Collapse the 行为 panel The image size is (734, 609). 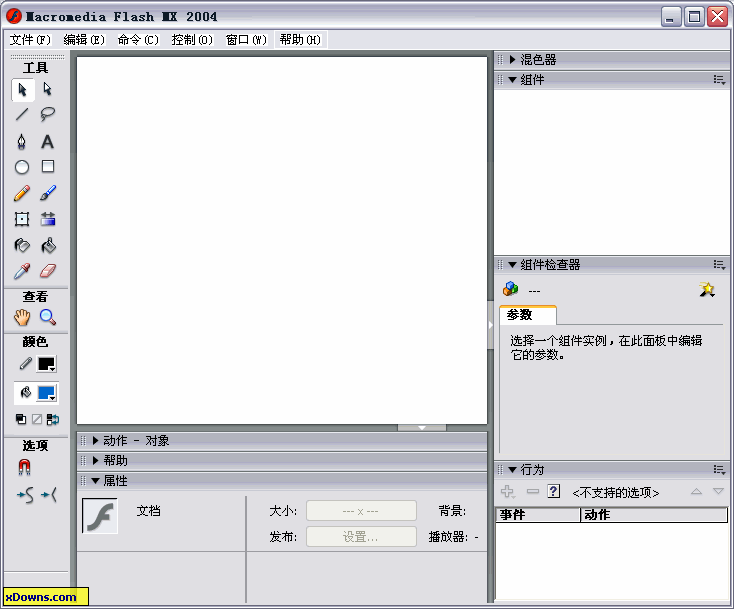point(512,470)
